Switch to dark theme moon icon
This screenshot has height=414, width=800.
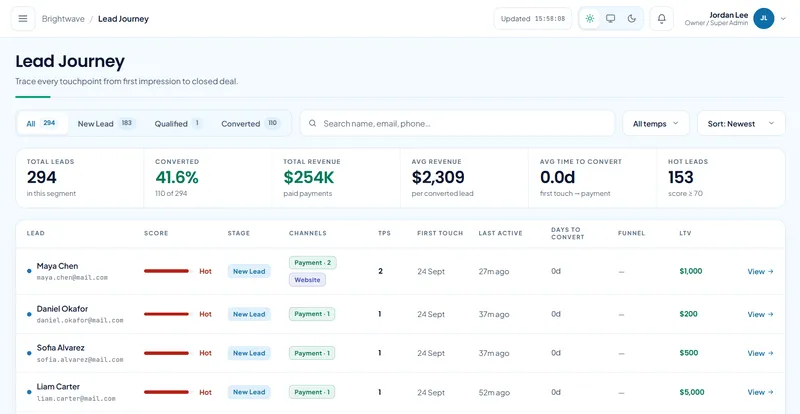click(x=632, y=19)
